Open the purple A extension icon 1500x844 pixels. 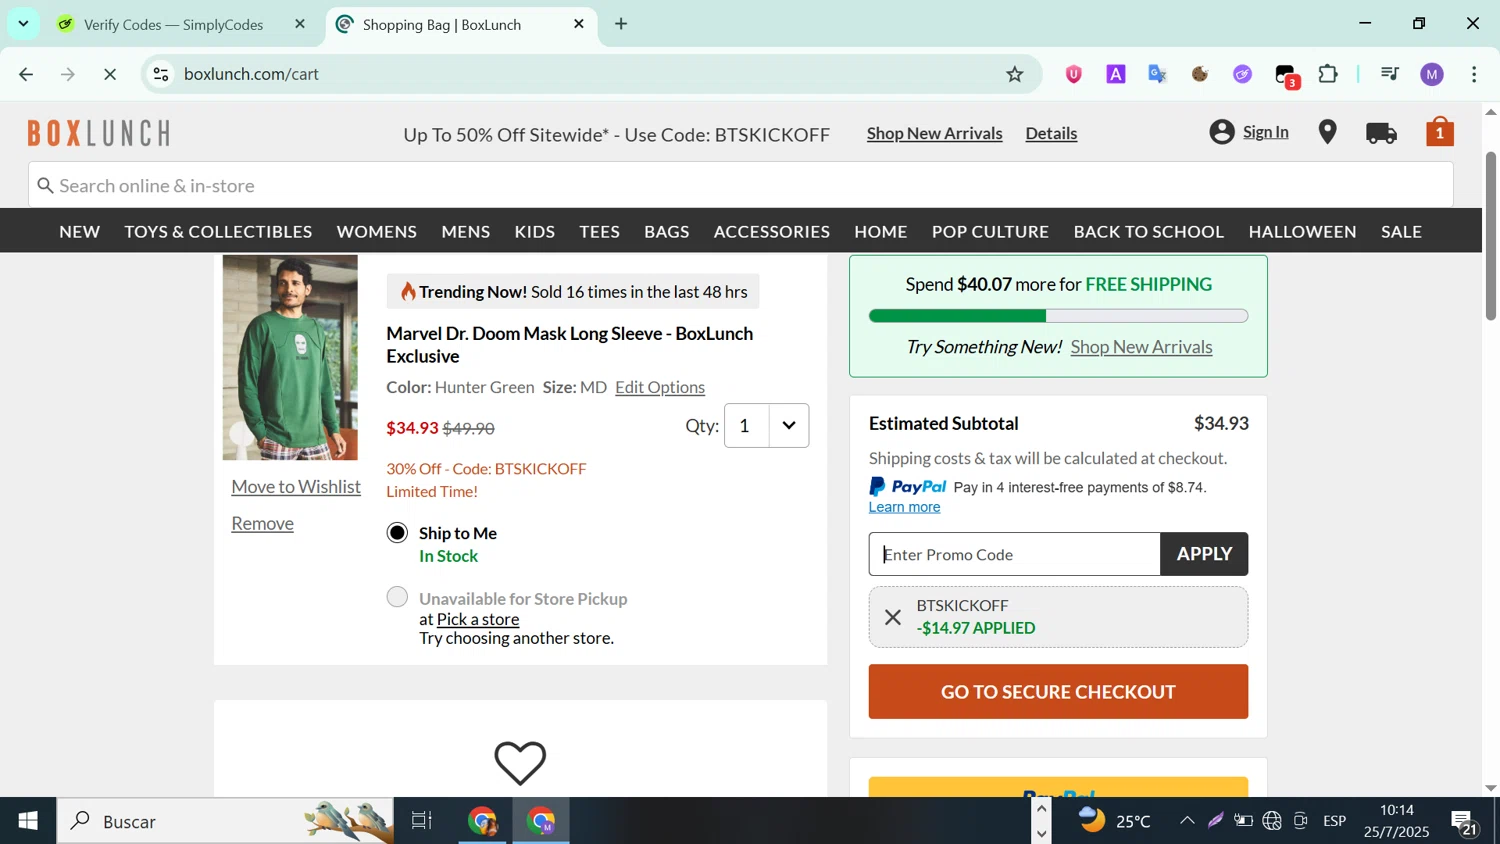click(x=1116, y=74)
